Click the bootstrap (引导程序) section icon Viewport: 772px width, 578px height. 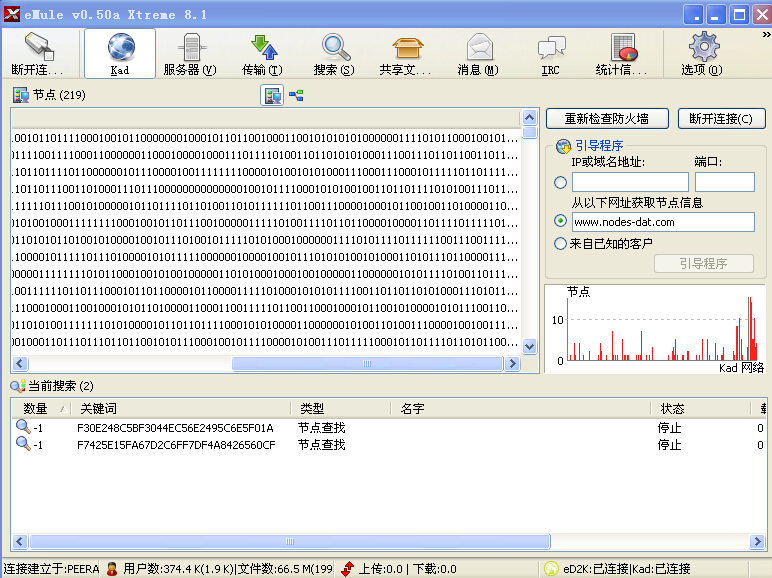coord(563,146)
